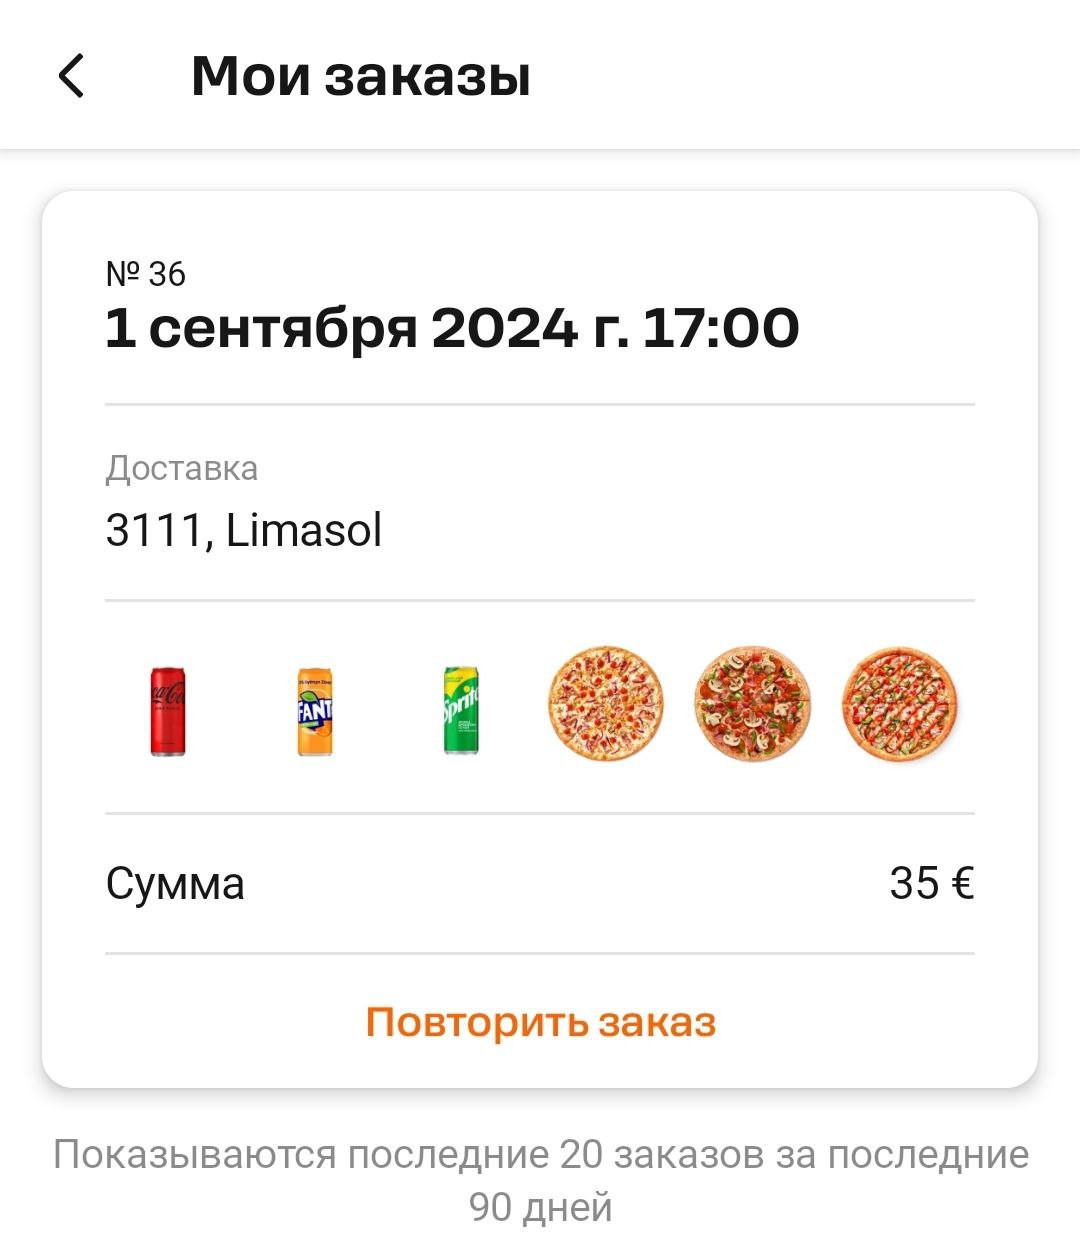Tap the "1 сентября" order date
This screenshot has height=1247, width=1080.
261,328
